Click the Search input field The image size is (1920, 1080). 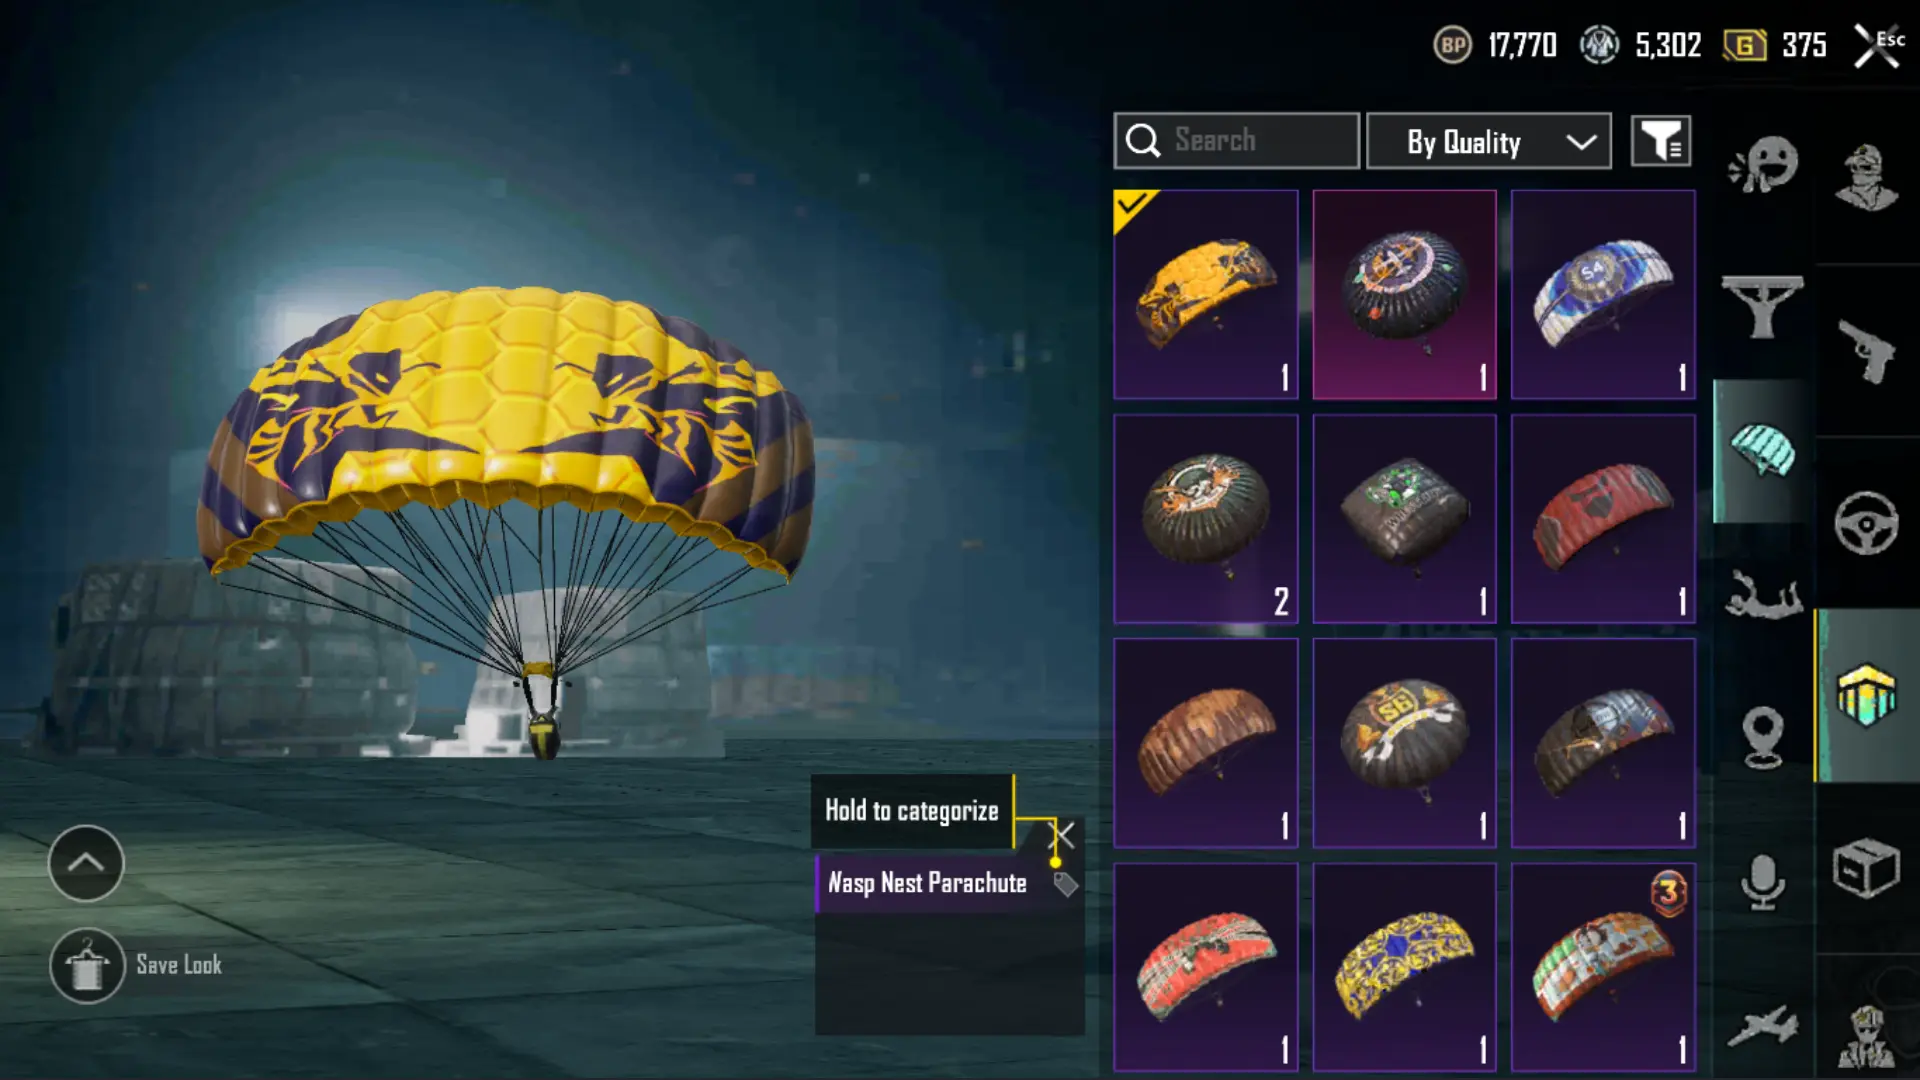point(1236,141)
